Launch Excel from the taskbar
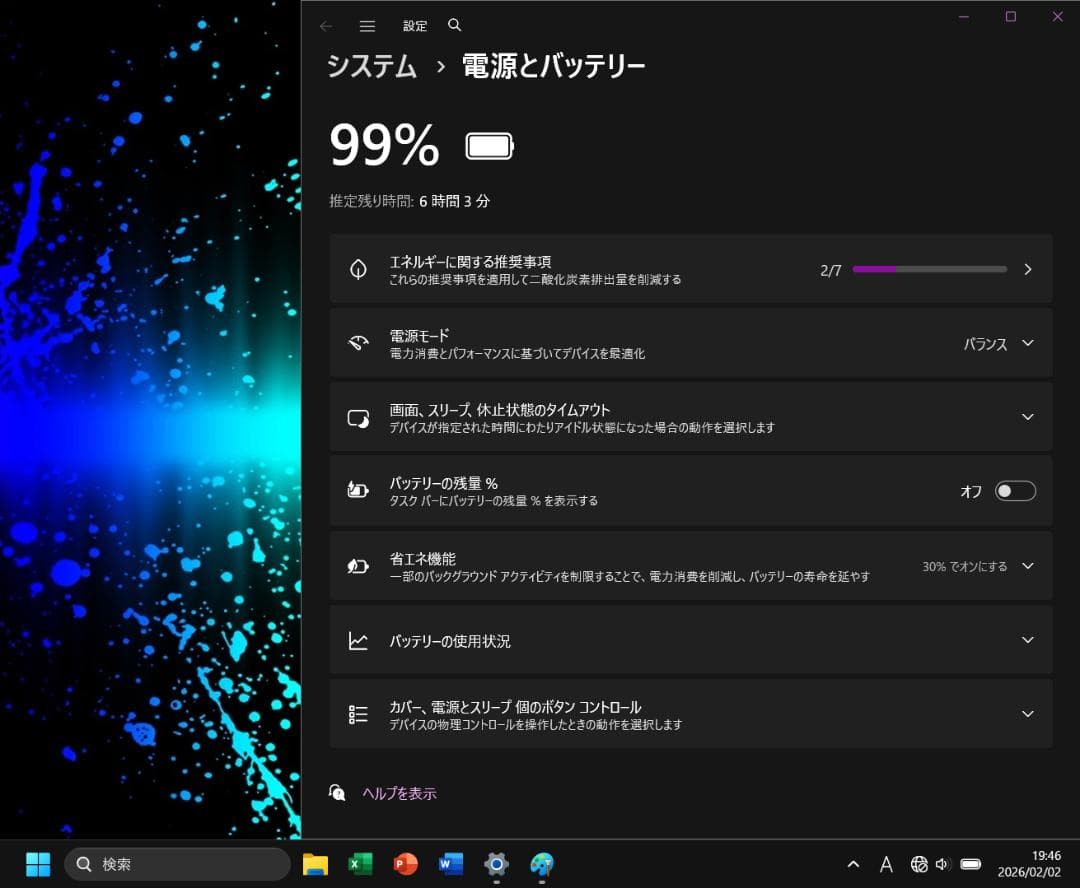Screen dimensions: 1080x888 tap(360, 863)
